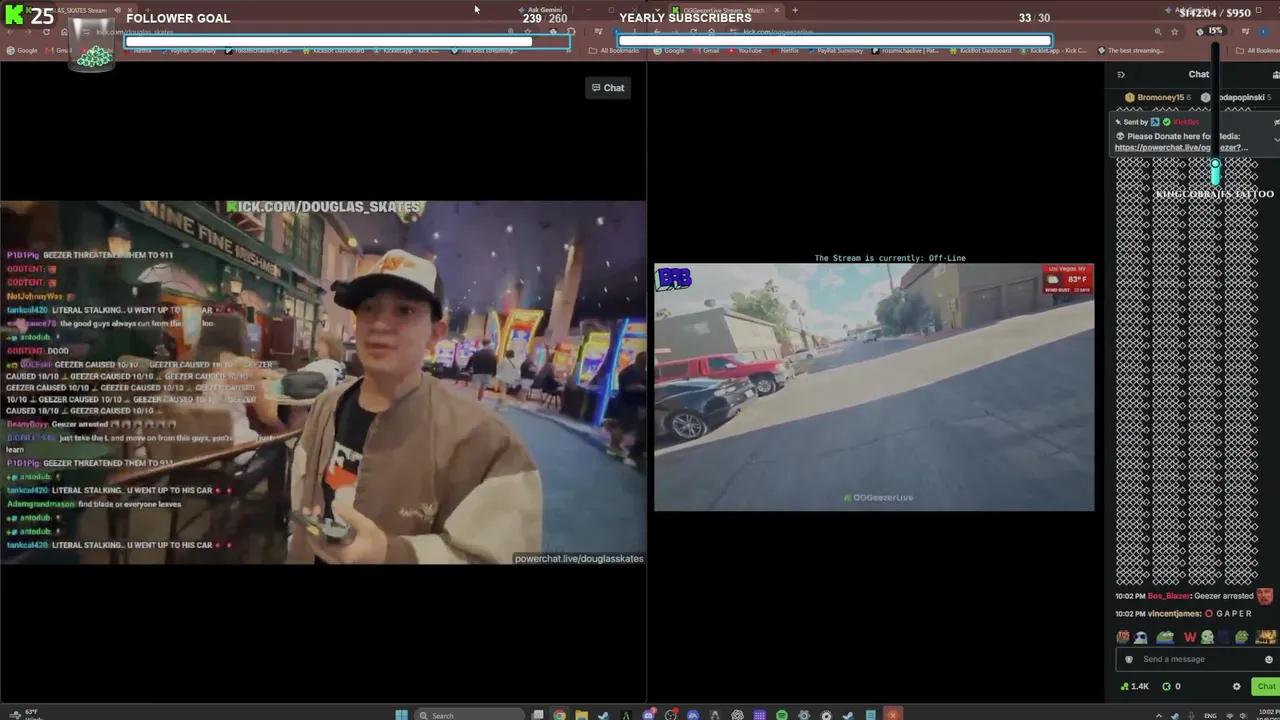Open chat settings gear icon
Image resolution: width=1280 pixels, height=720 pixels.
(1236, 687)
